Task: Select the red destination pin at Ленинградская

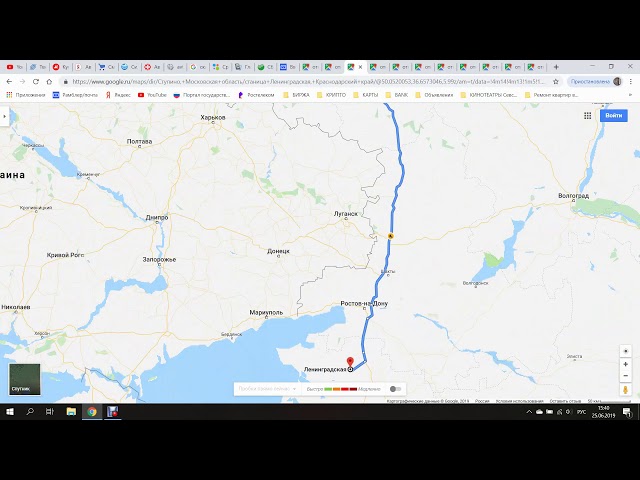Action: (350, 362)
